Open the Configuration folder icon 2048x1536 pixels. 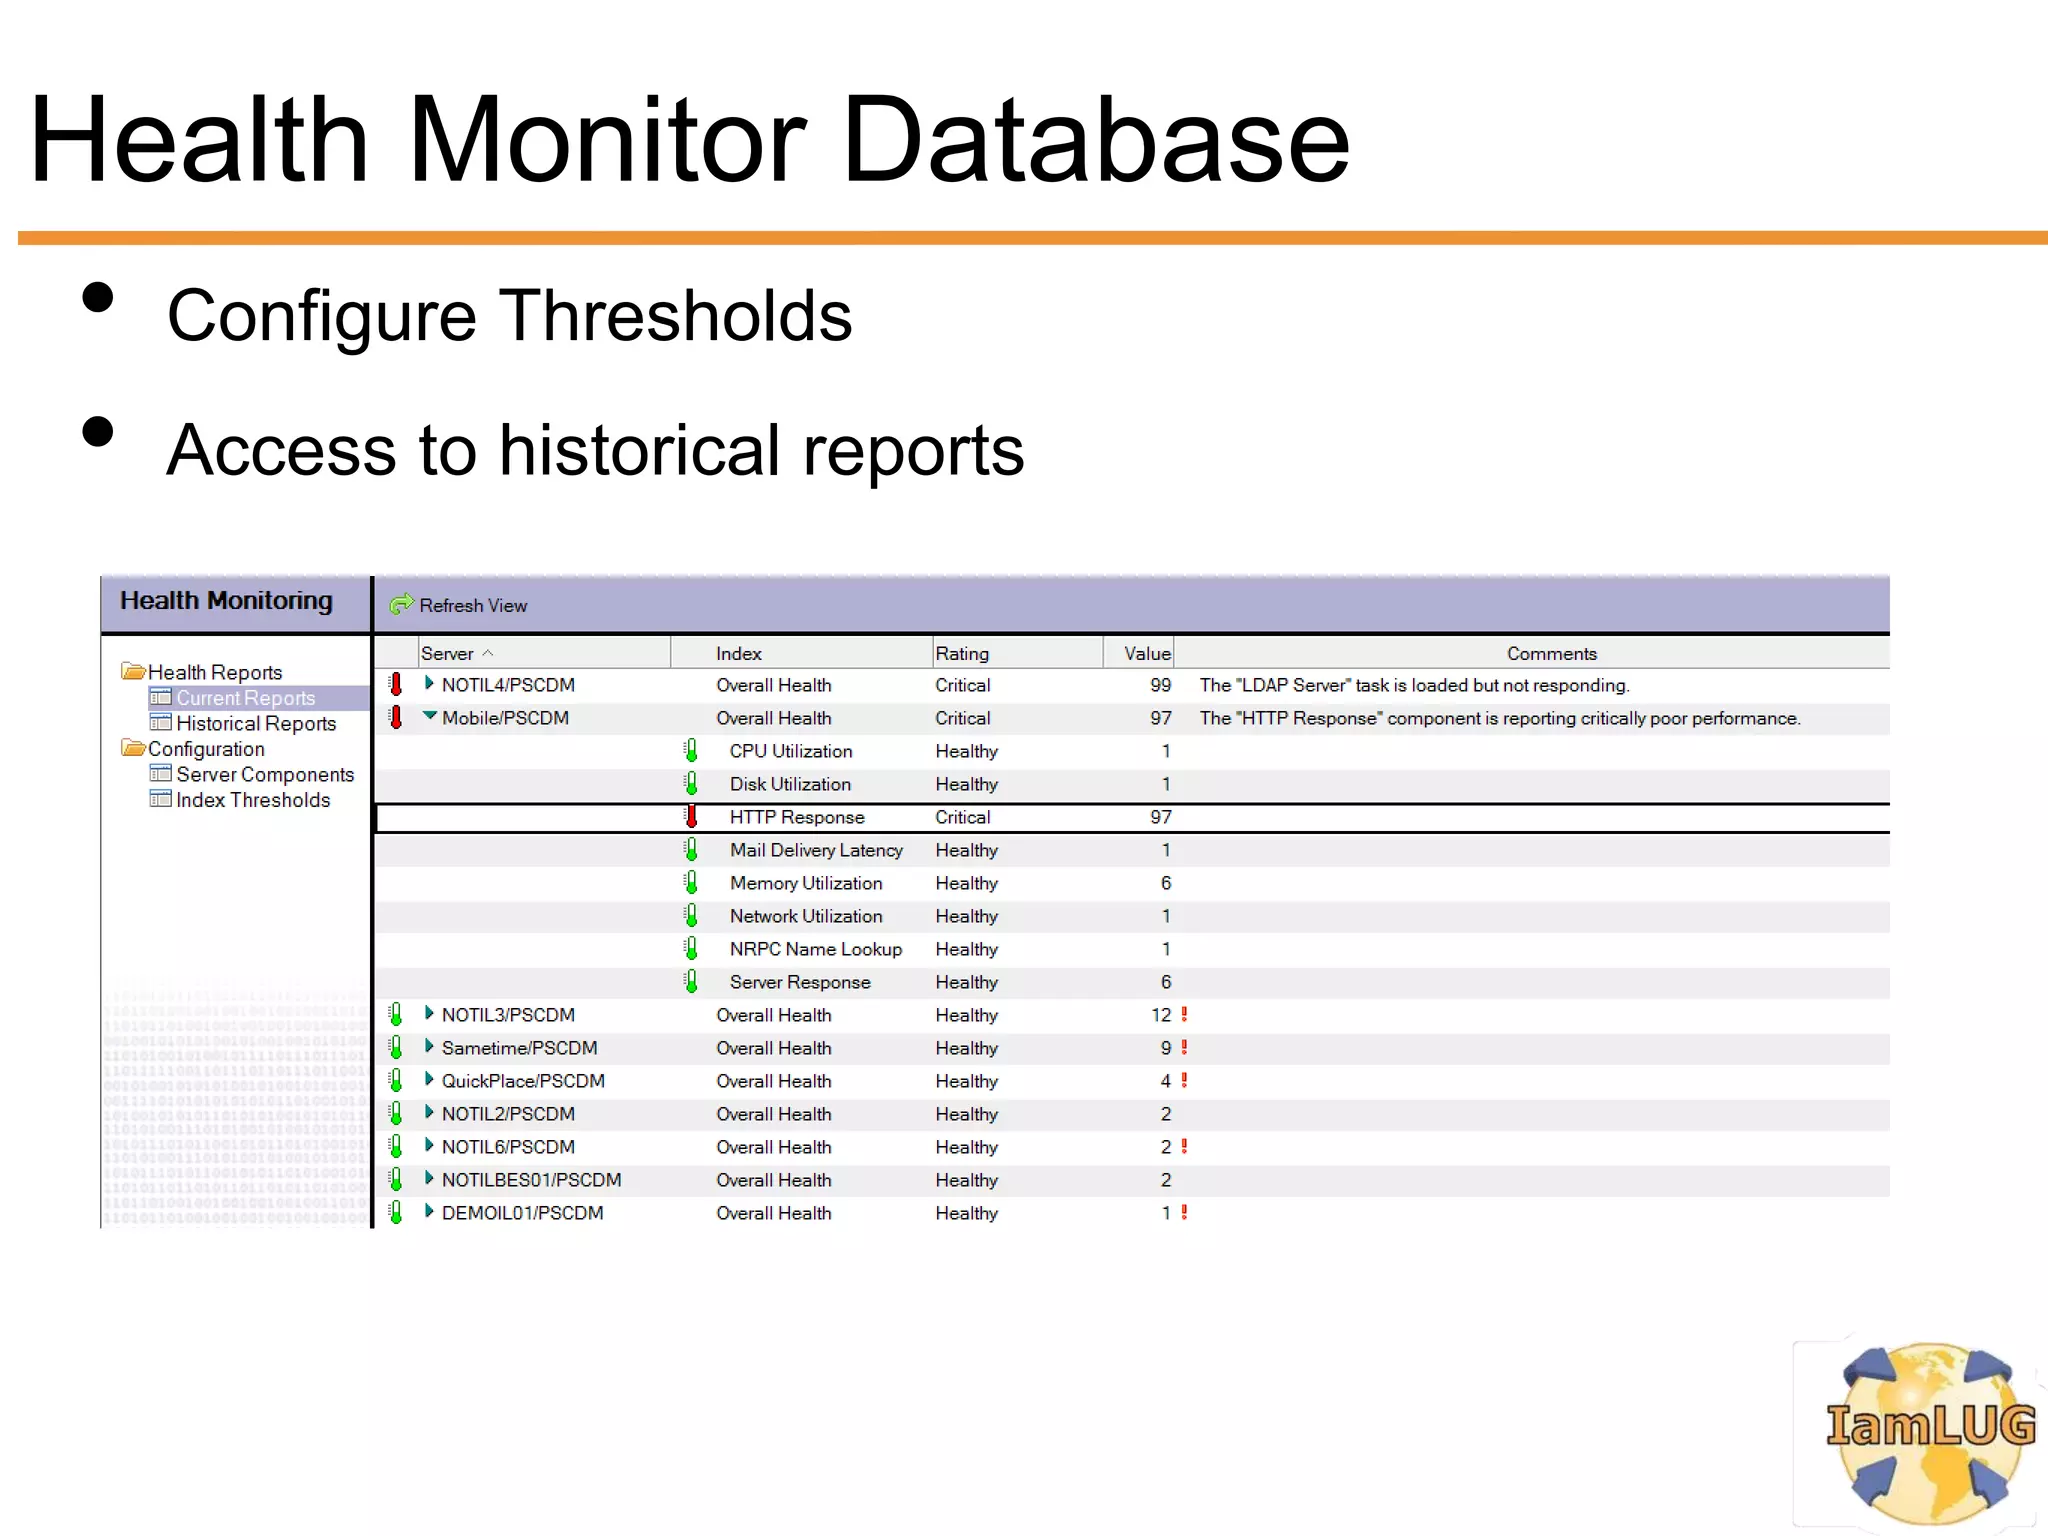[133, 747]
